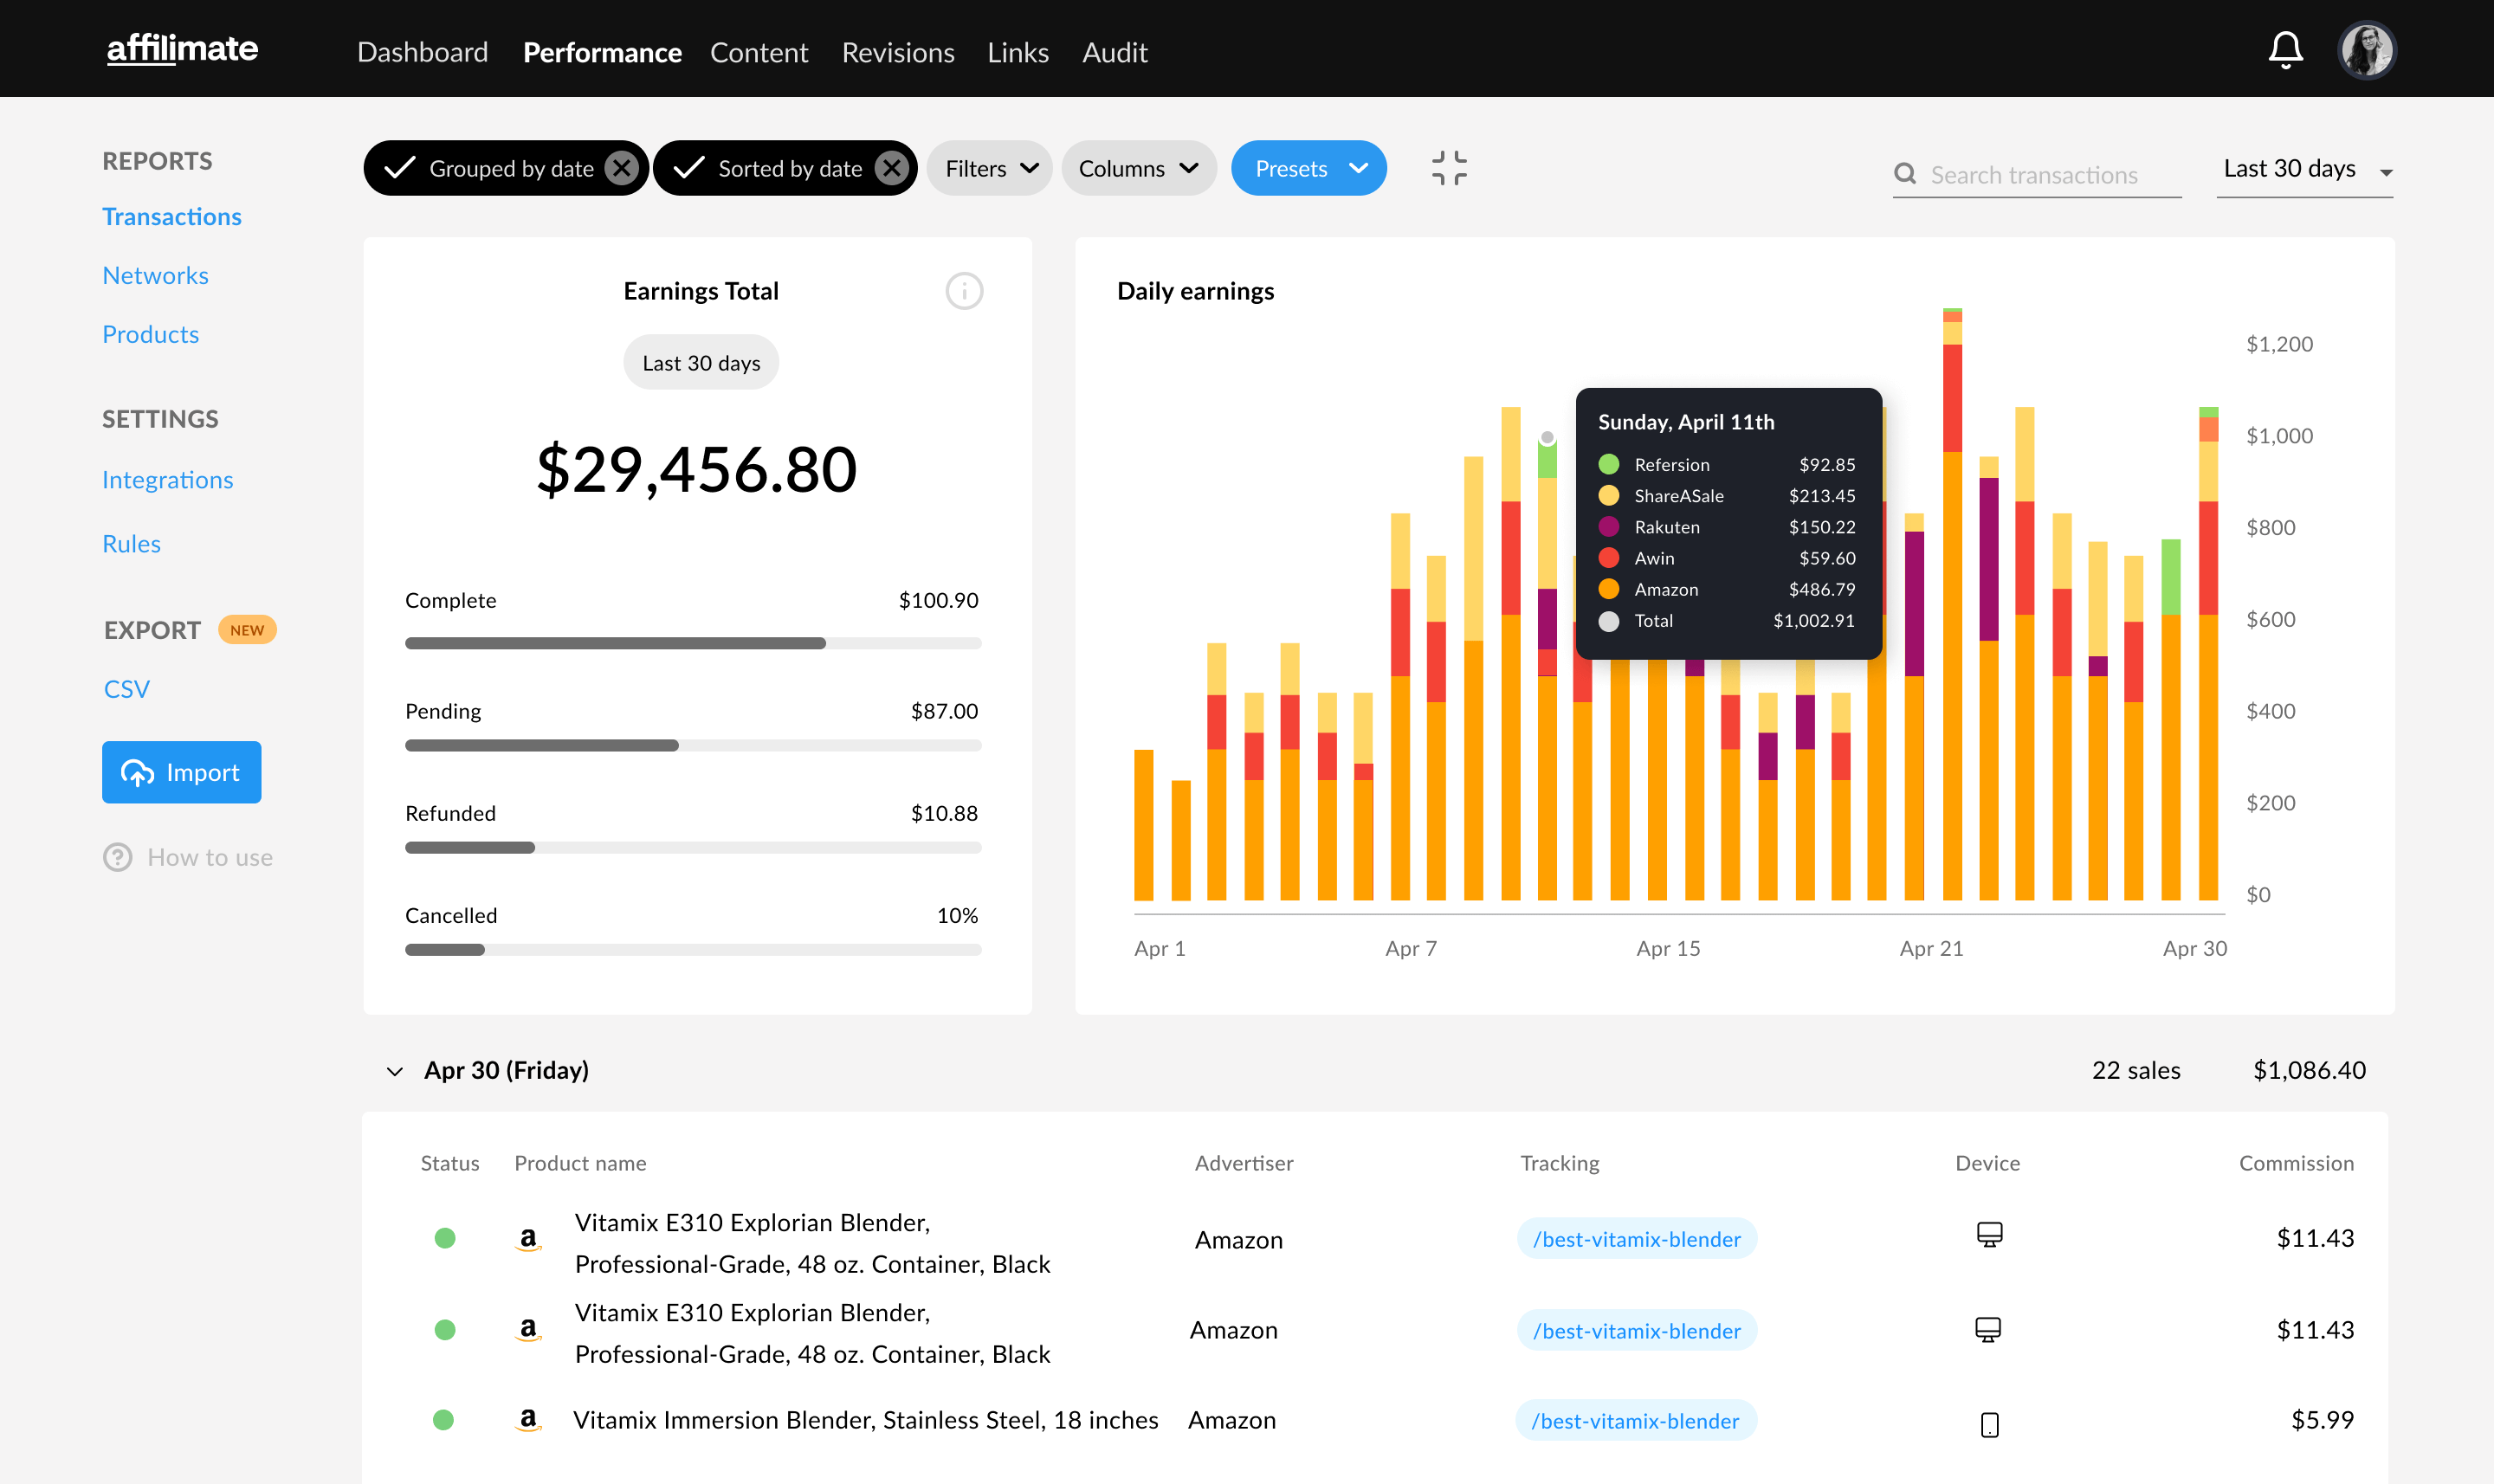Click the Products report link
2494x1484 pixels.
148,332
